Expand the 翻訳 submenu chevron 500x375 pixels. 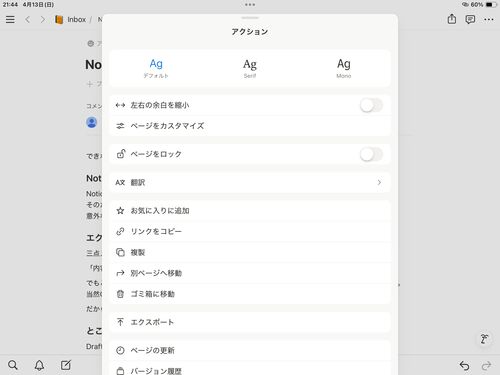(379, 182)
